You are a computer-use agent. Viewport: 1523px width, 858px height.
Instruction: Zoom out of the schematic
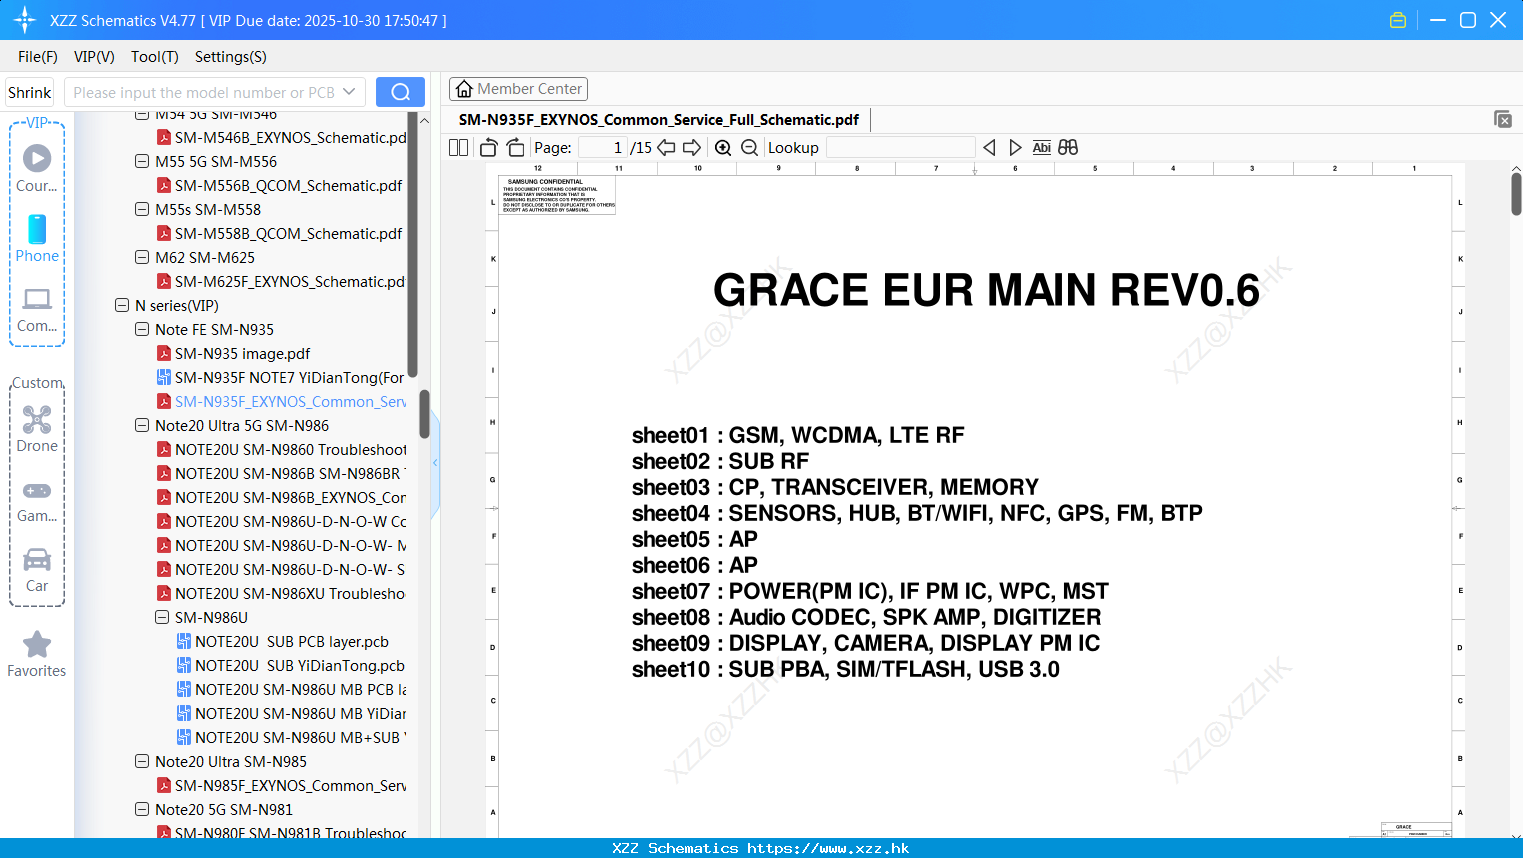tap(749, 148)
